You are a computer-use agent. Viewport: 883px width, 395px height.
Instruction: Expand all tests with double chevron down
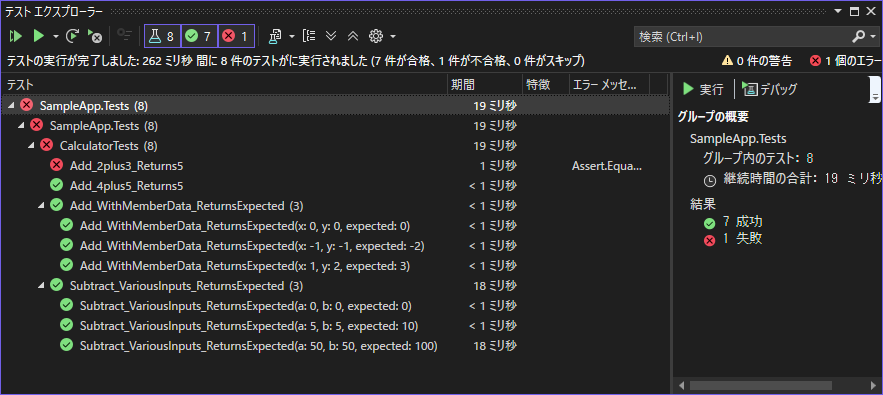(x=331, y=37)
